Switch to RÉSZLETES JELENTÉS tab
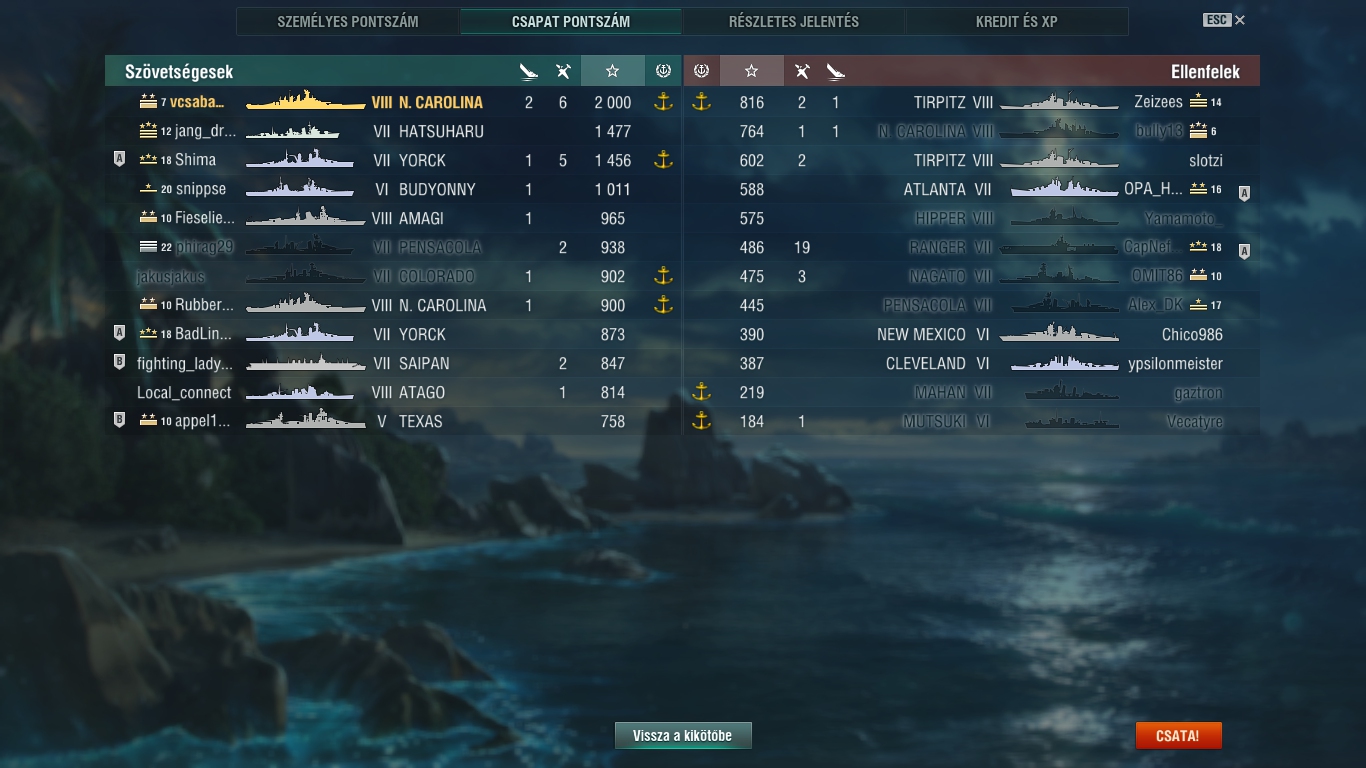 (x=793, y=21)
